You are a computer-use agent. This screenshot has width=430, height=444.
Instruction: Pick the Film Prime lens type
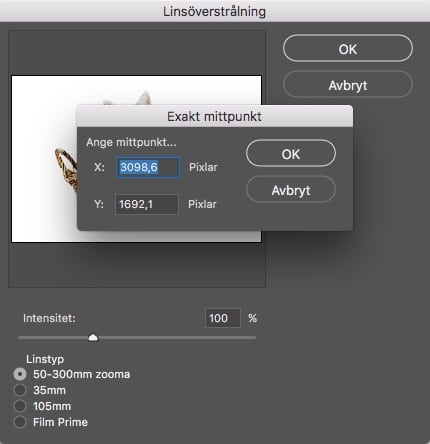pos(20,422)
